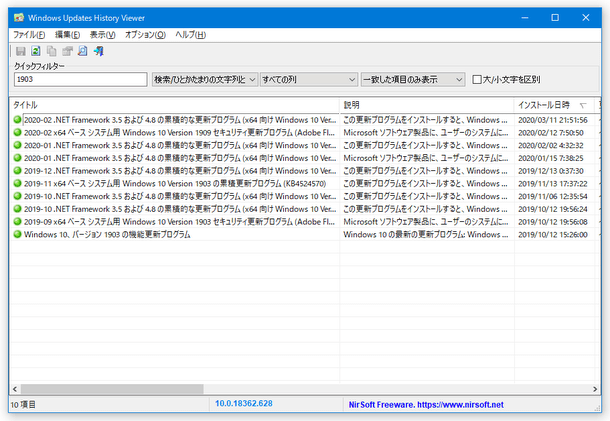Click the 10 項目 status bar count
Image resolution: width=610 pixels, height=421 pixels.
tap(23, 405)
